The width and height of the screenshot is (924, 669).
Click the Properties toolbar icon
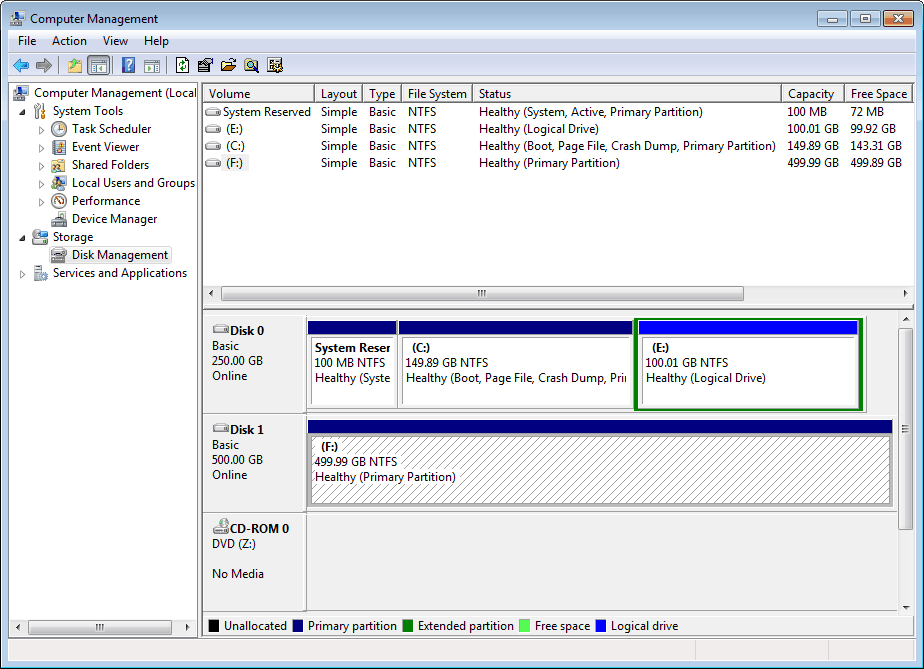coord(205,65)
